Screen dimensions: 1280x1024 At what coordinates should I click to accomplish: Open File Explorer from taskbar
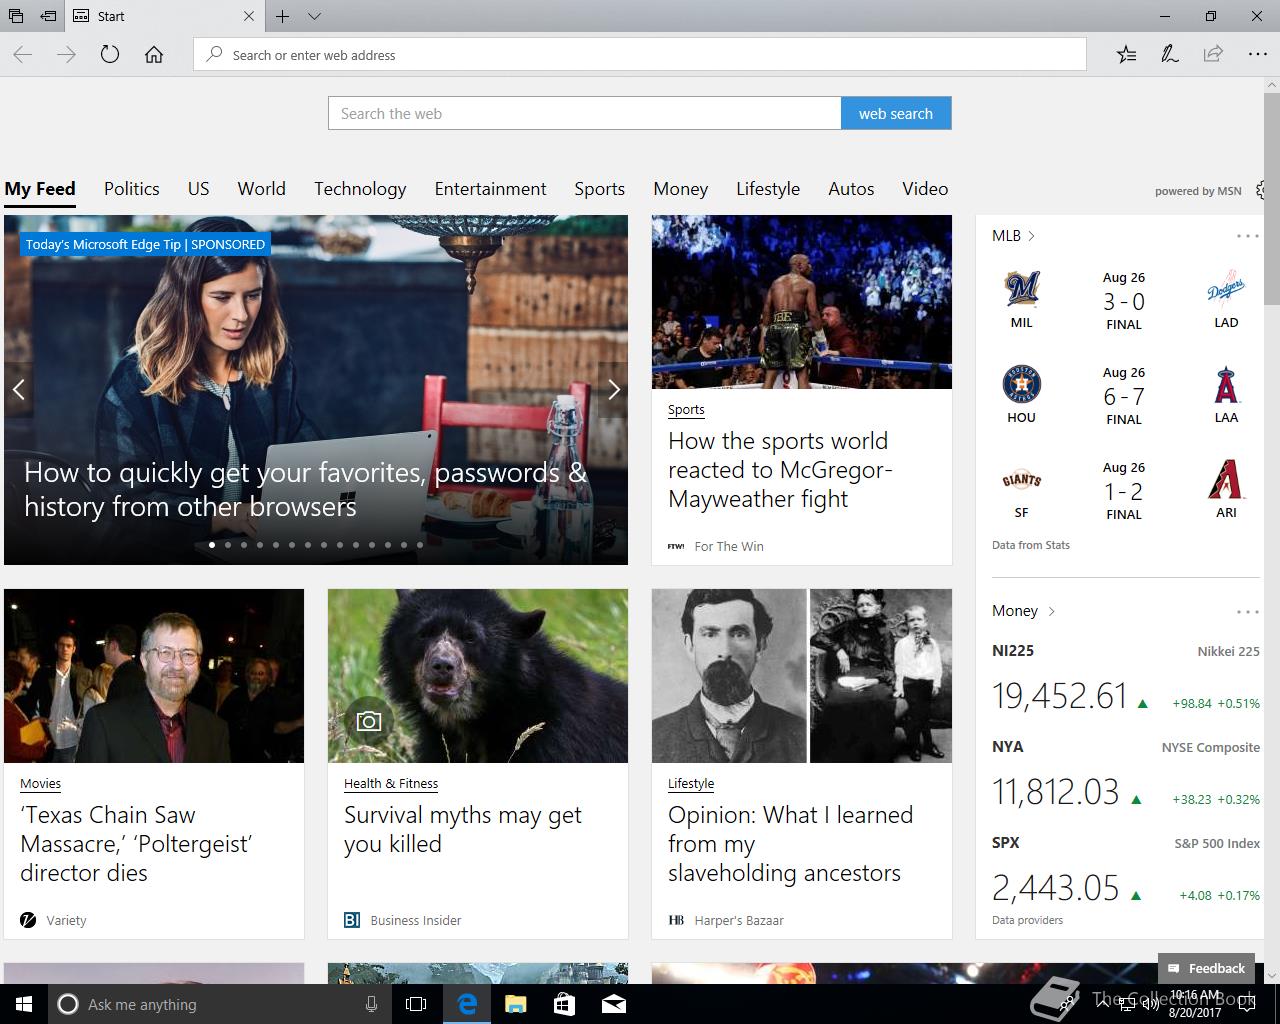[515, 1004]
